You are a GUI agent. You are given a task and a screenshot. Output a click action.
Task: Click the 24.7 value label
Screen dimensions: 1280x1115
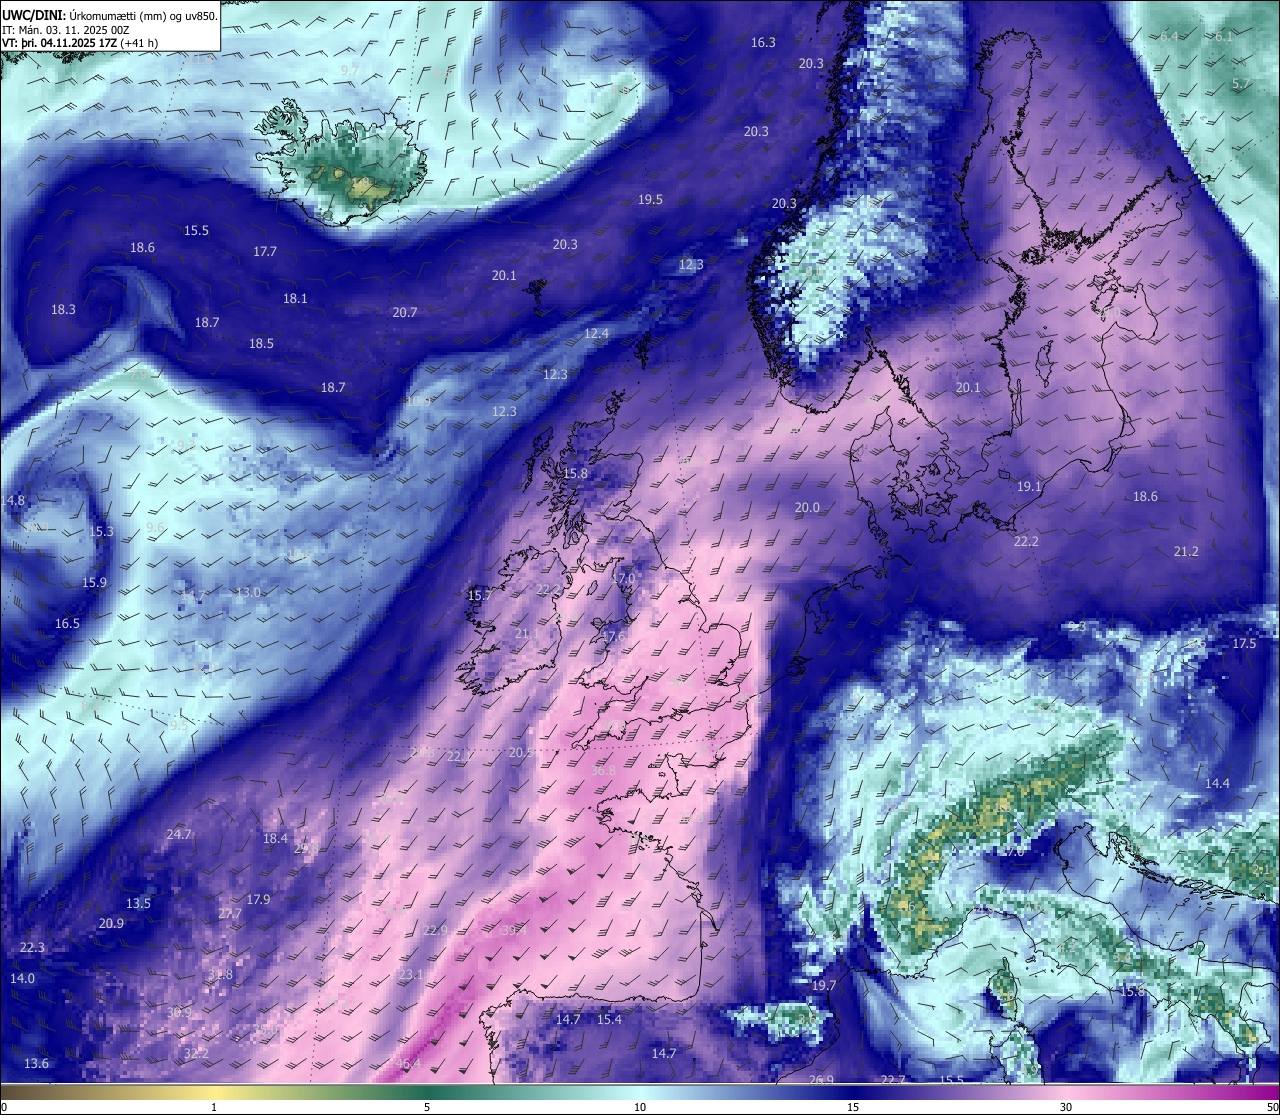[178, 835]
